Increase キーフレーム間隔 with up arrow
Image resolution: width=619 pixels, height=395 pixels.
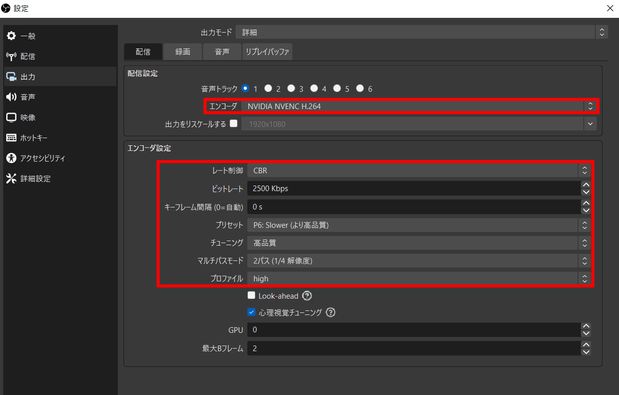coord(586,203)
